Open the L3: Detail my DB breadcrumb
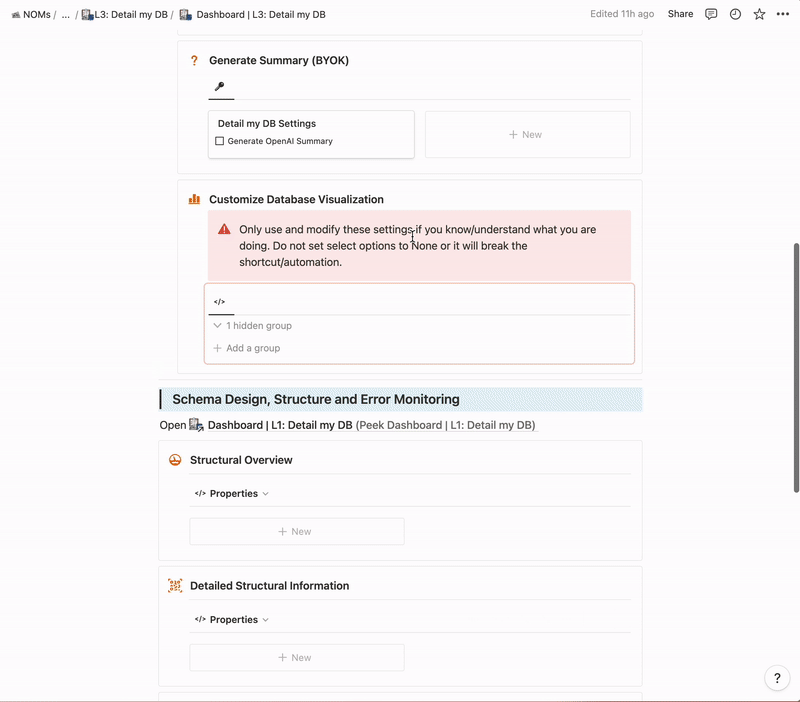 [x=123, y=15]
